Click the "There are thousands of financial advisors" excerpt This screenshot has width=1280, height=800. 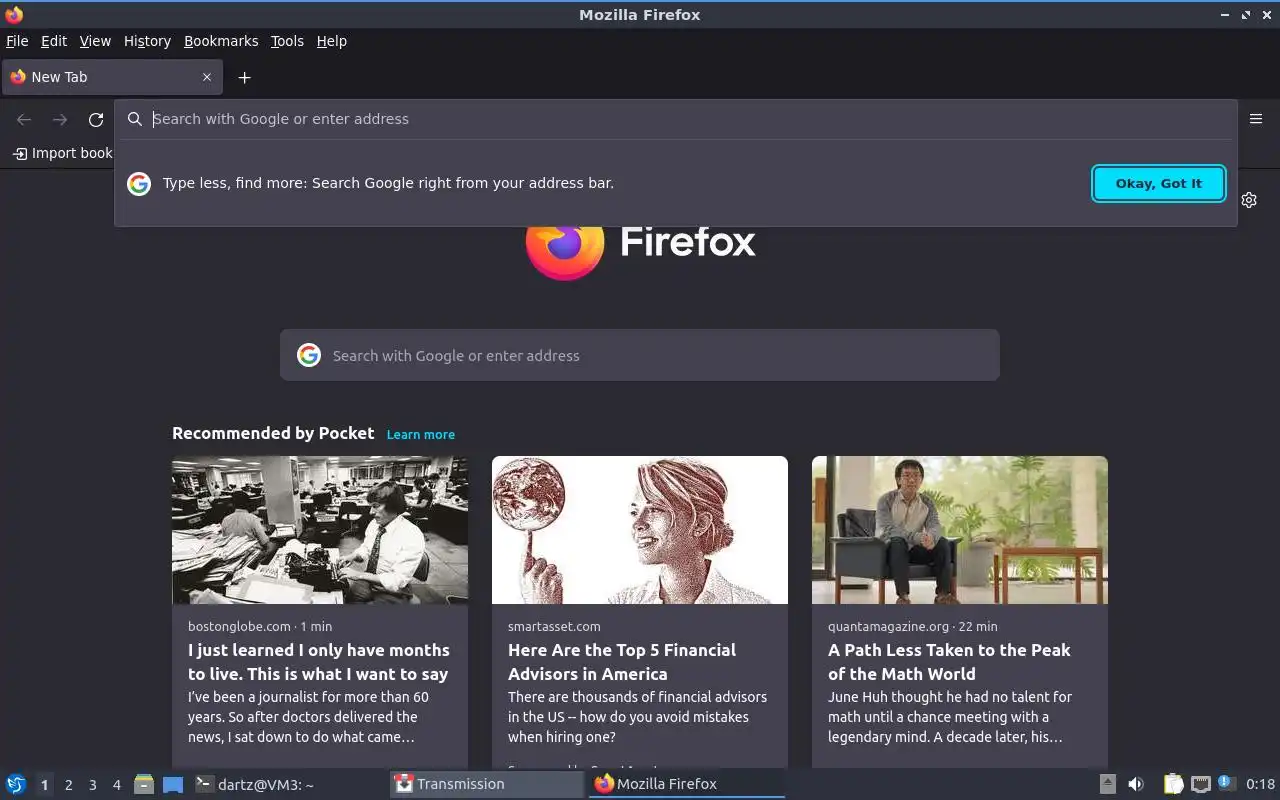coord(637,717)
